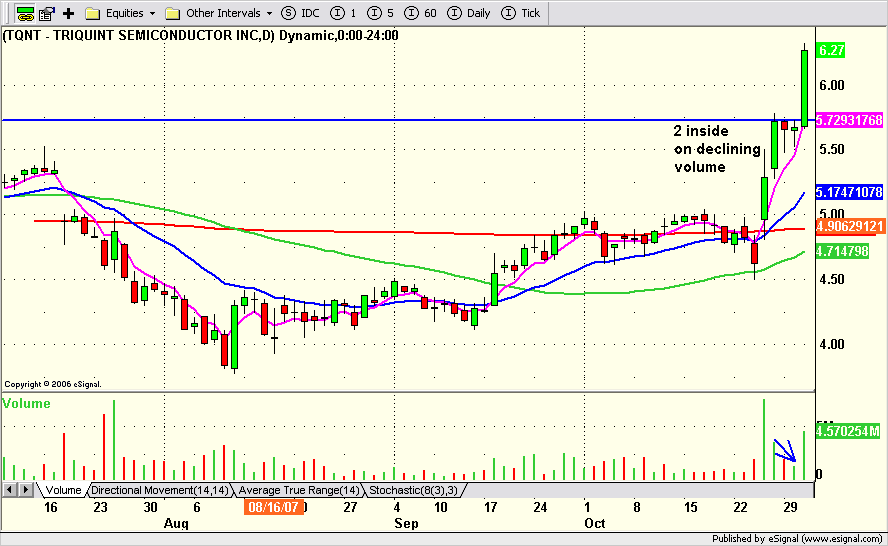The height and width of the screenshot is (546, 888).
Task: Click the Sep month label on time axis
Action: point(406,523)
